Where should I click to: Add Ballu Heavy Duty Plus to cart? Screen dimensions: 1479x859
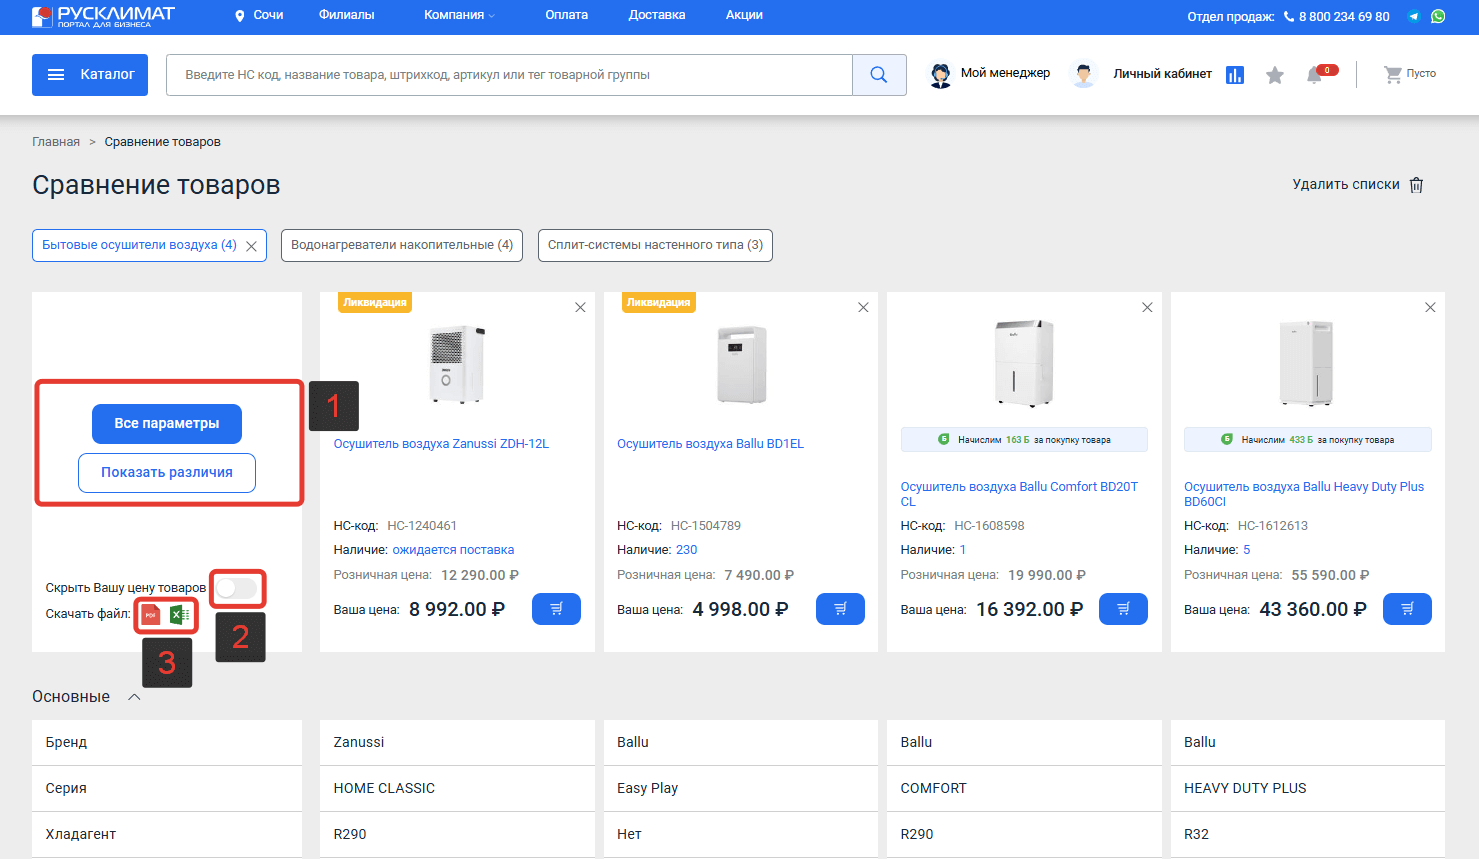(1407, 609)
